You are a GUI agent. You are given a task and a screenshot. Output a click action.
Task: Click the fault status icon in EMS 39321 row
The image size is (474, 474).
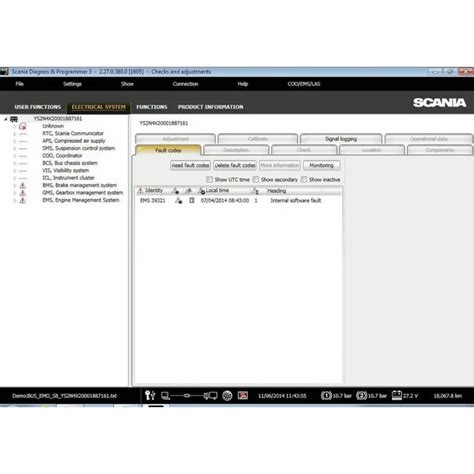(179, 200)
